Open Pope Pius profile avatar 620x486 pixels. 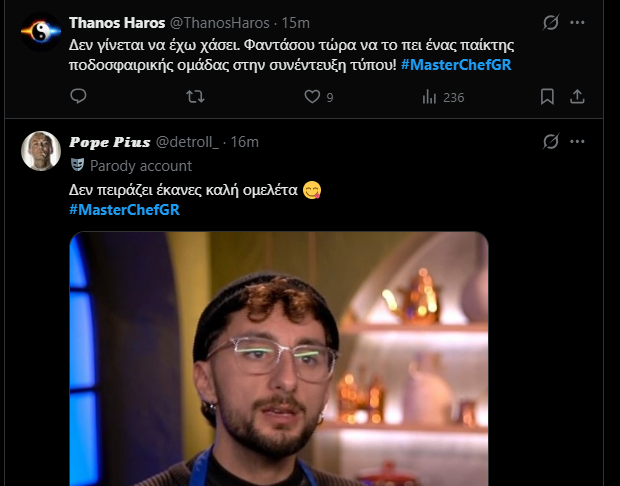pyautogui.click(x=40, y=150)
